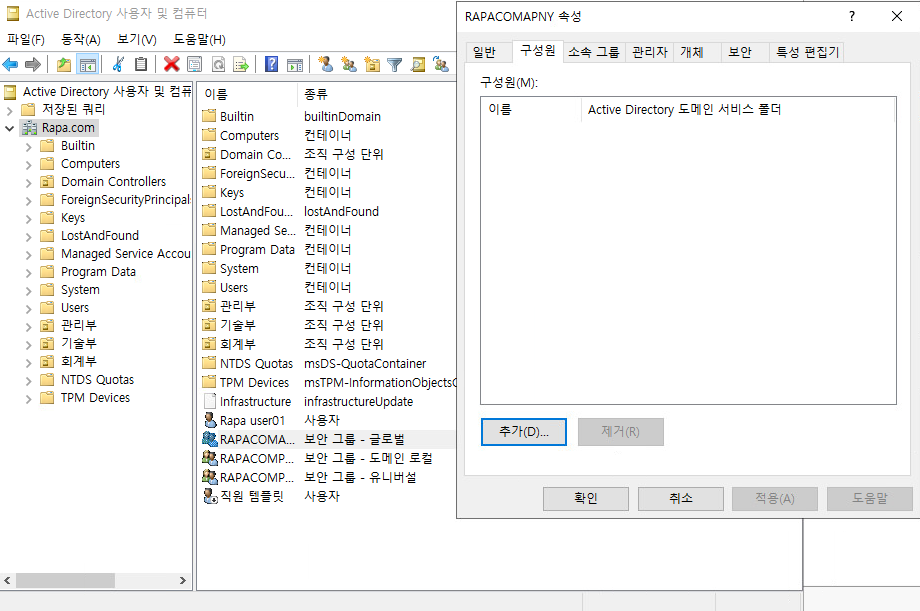
Task: Open the 도움말(H) menu
Action: pyautogui.click(x=199, y=39)
